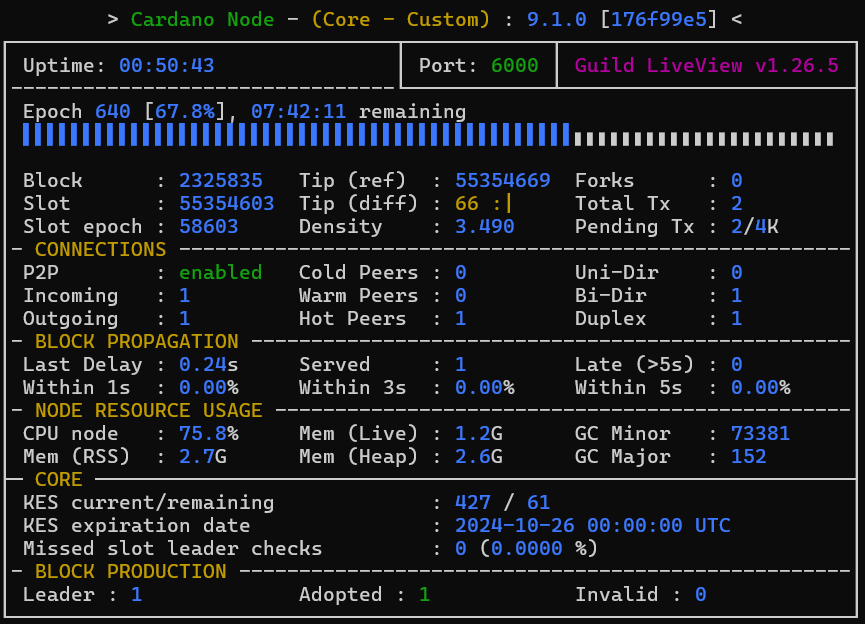The height and width of the screenshot is (624, 865).
Task: Select the epoch number "640"
Action: tap(113, 112)
